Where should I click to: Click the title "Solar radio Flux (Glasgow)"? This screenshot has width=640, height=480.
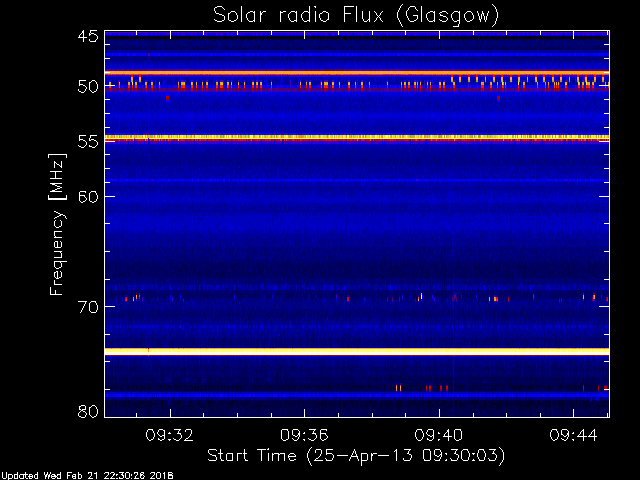[356, 16]
